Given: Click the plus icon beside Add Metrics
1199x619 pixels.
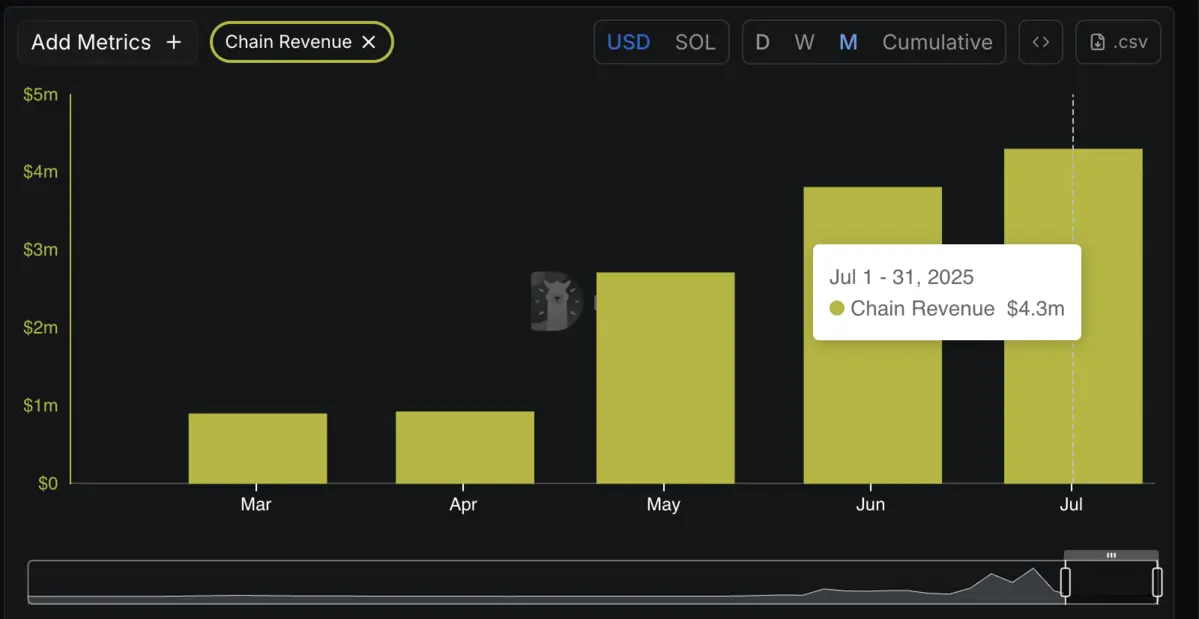Looking at the screenshot, I should [x=174, y=42].
